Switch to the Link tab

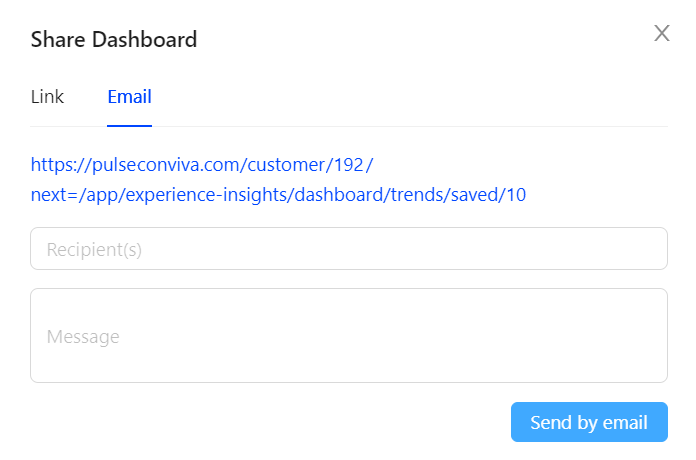coord(47,97)
